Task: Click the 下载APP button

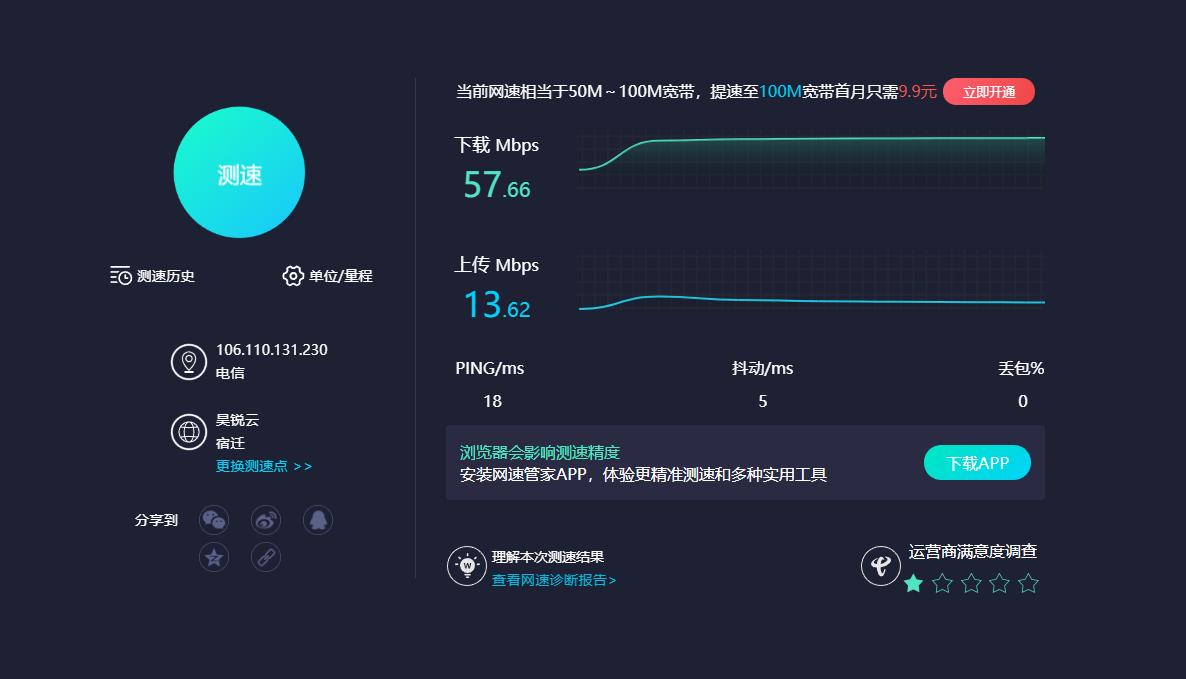Action: 977,463
